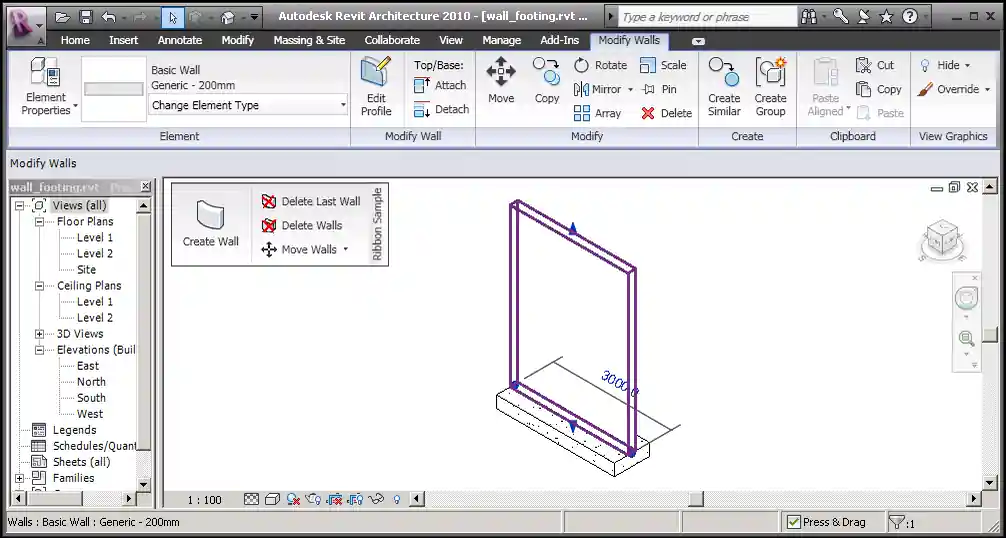Image resolution: width=1006 pixels, height=538 pixels.
Task: Expand the 3D Views tree node
Action: pos(40,334)
